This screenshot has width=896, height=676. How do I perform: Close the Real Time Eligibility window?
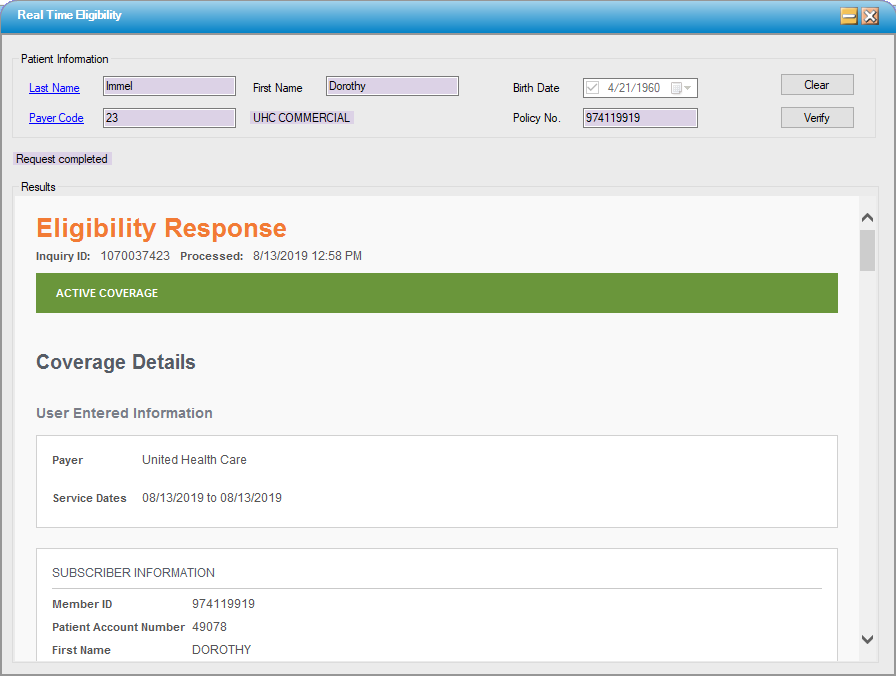[x=870, y=16]
